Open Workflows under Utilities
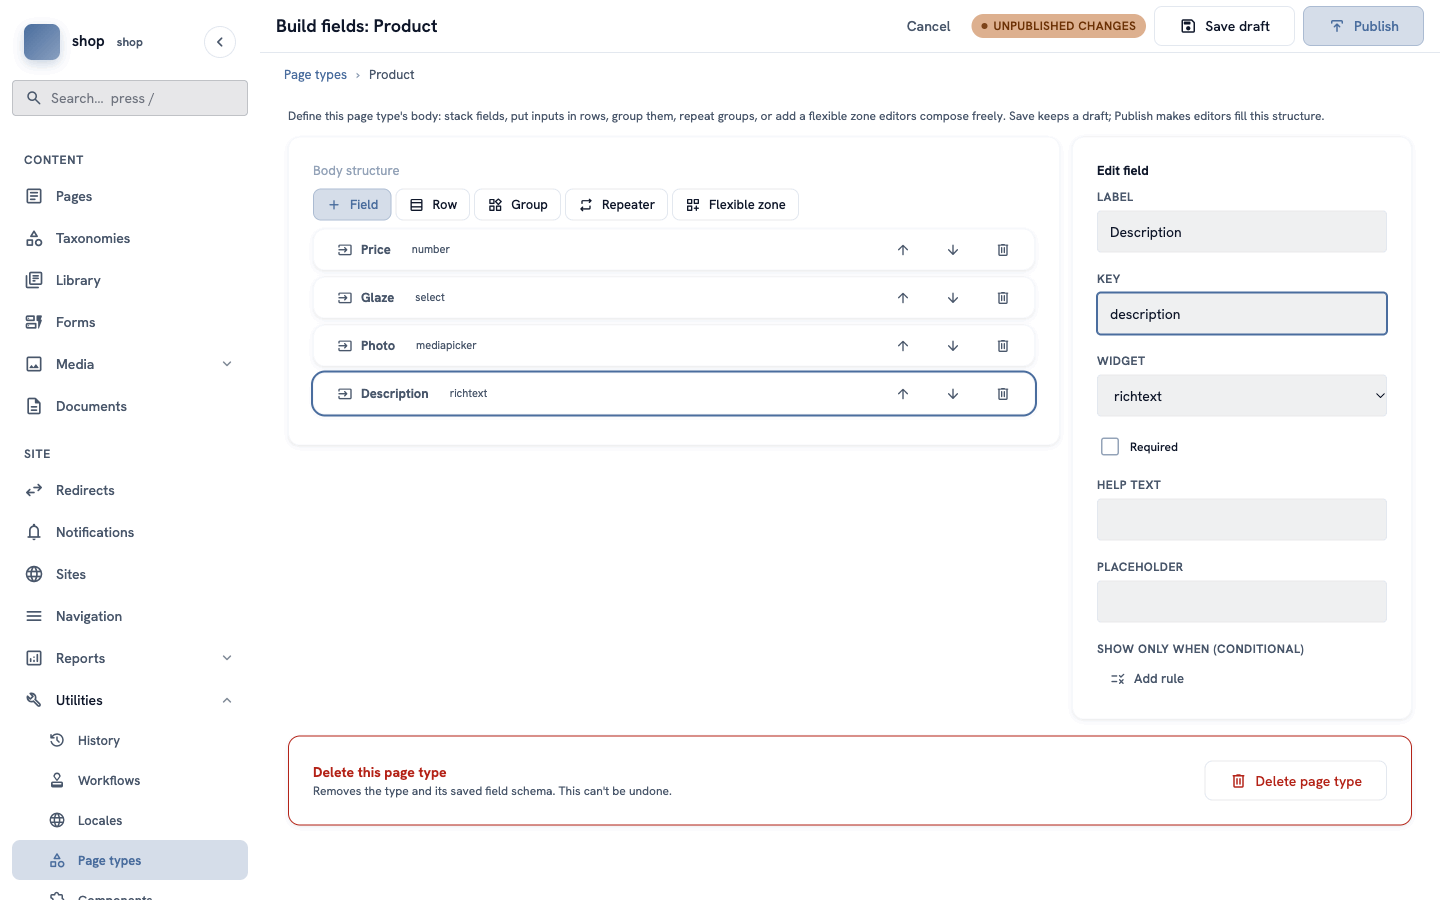 [x=130, y=780]
